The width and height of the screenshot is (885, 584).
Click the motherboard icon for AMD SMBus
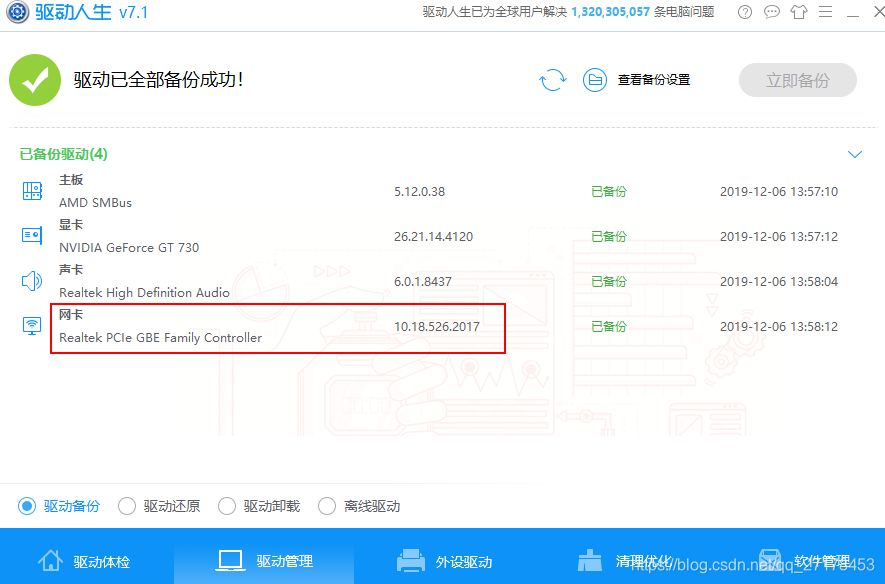tap(32, 191)
